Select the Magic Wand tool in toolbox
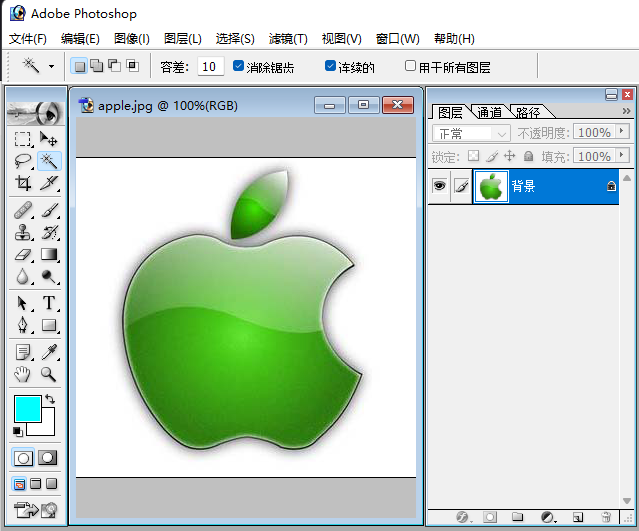 click(49, 161)
